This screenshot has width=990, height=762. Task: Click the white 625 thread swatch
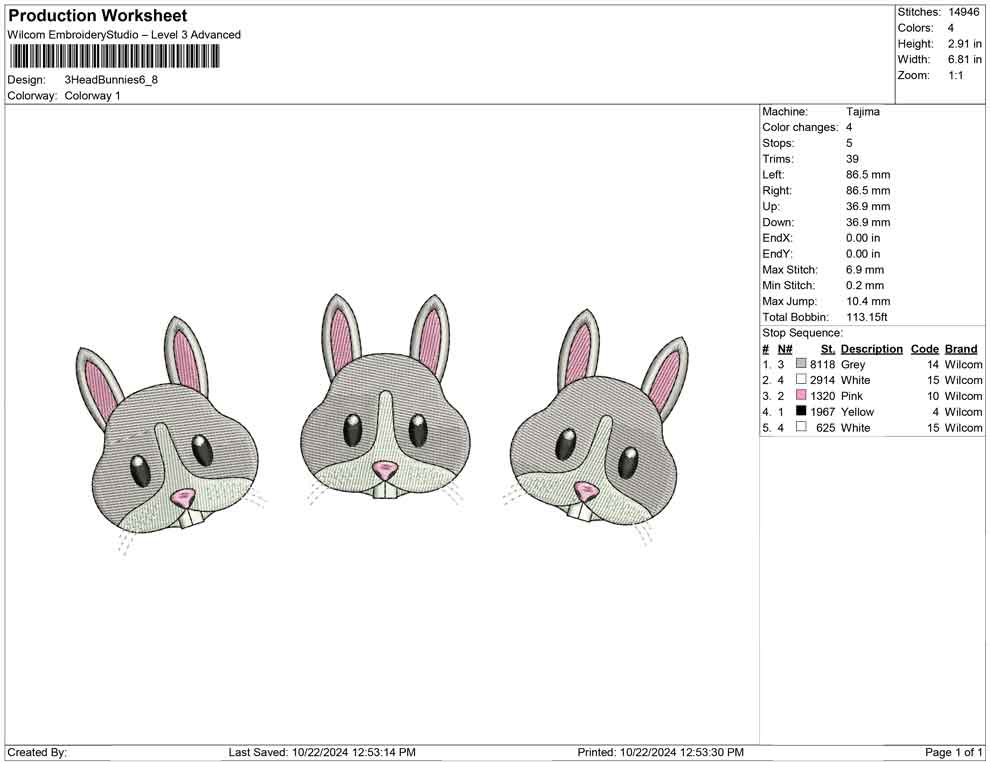pyautogui.click(x=801, y=428)
